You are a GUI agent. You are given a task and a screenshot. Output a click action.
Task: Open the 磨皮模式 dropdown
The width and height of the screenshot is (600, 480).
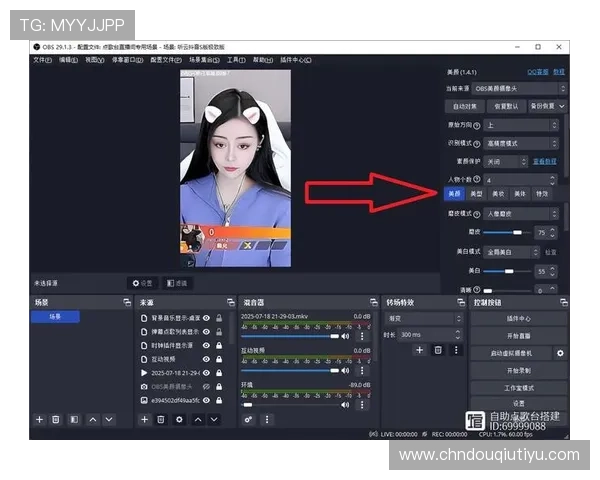pyautogui.click(x=521, y=214)
